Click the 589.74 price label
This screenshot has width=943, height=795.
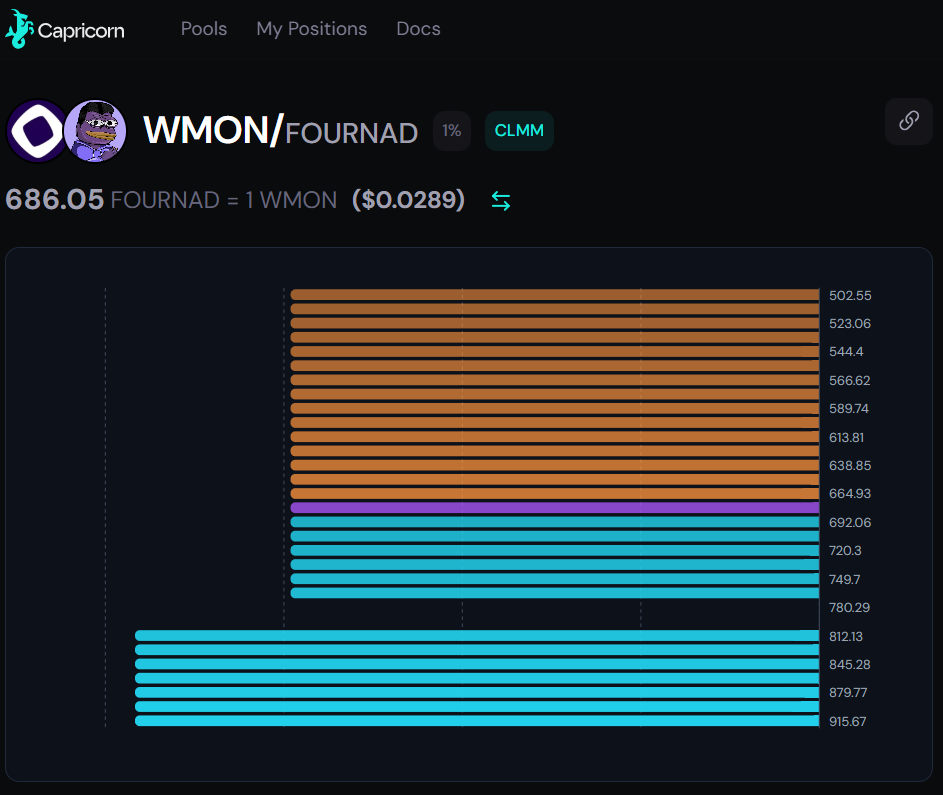pyautogui.click(x=849, y=408)
